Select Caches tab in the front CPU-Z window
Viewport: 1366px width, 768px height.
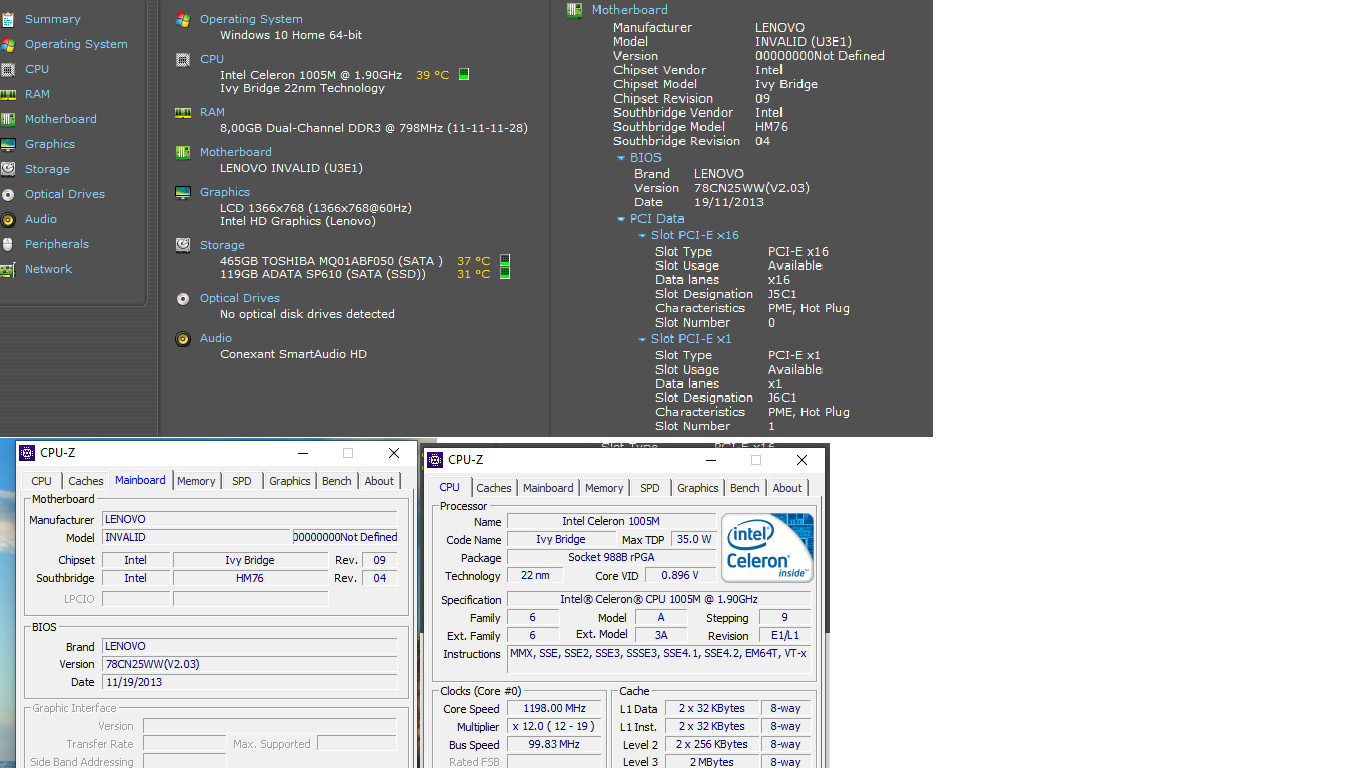494,488
